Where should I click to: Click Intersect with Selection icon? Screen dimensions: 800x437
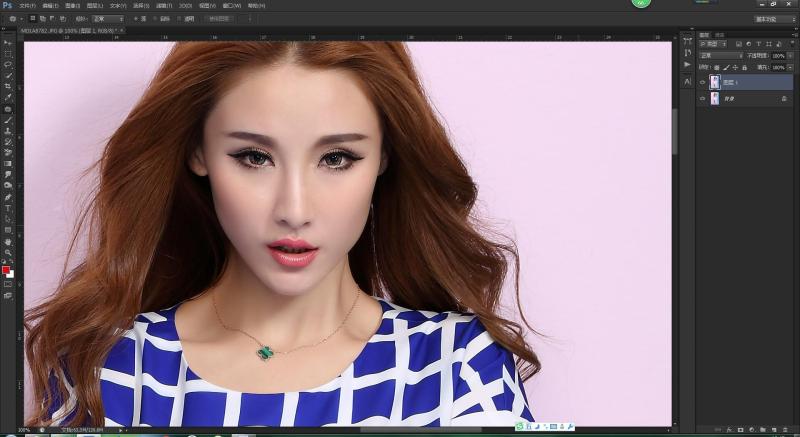coord(63,19)
